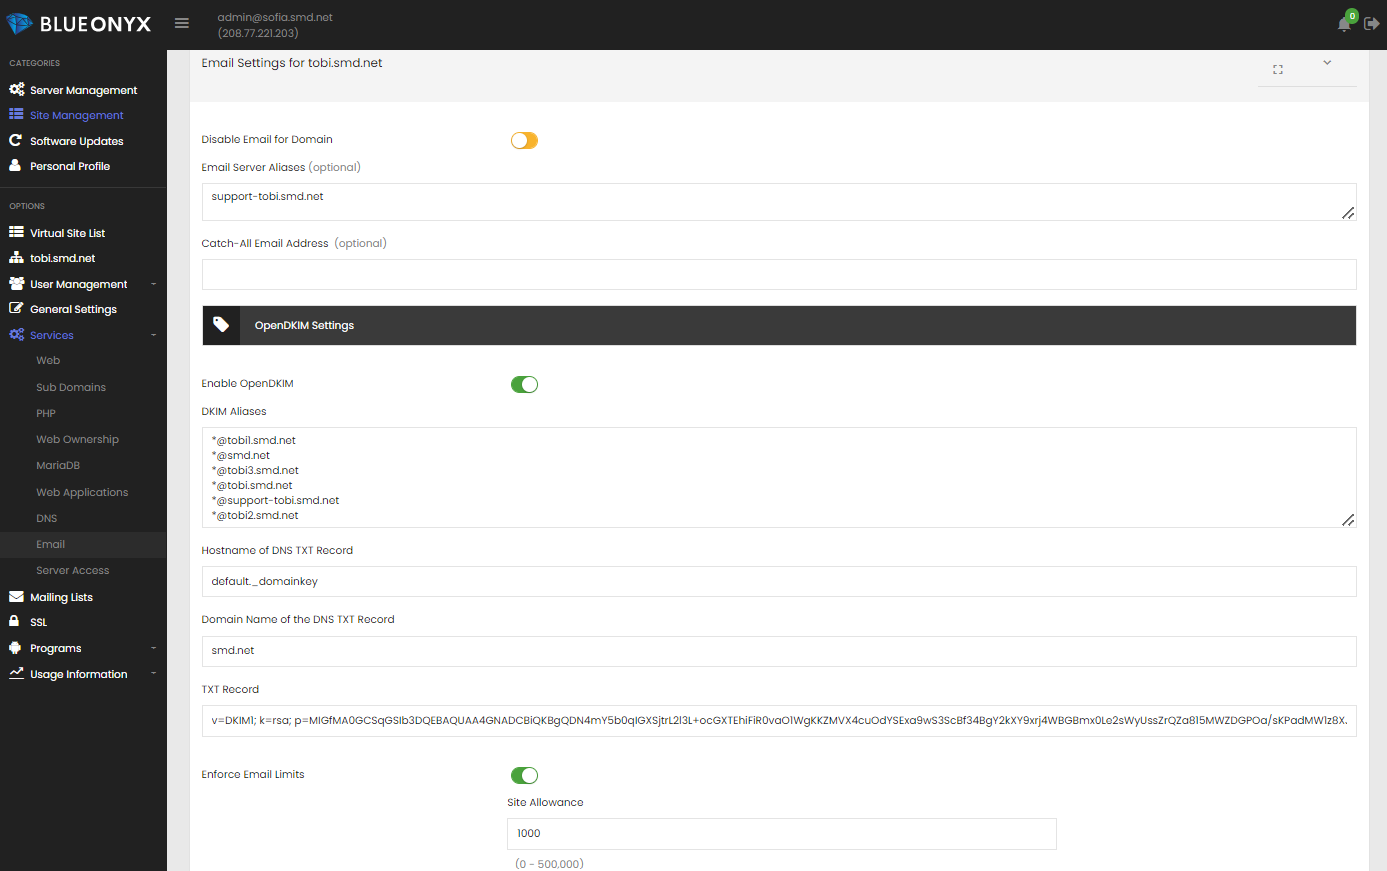Click the Email Server Aliases text area
This screenshot has width=1387, height=871.
click(x=779, y=202)
